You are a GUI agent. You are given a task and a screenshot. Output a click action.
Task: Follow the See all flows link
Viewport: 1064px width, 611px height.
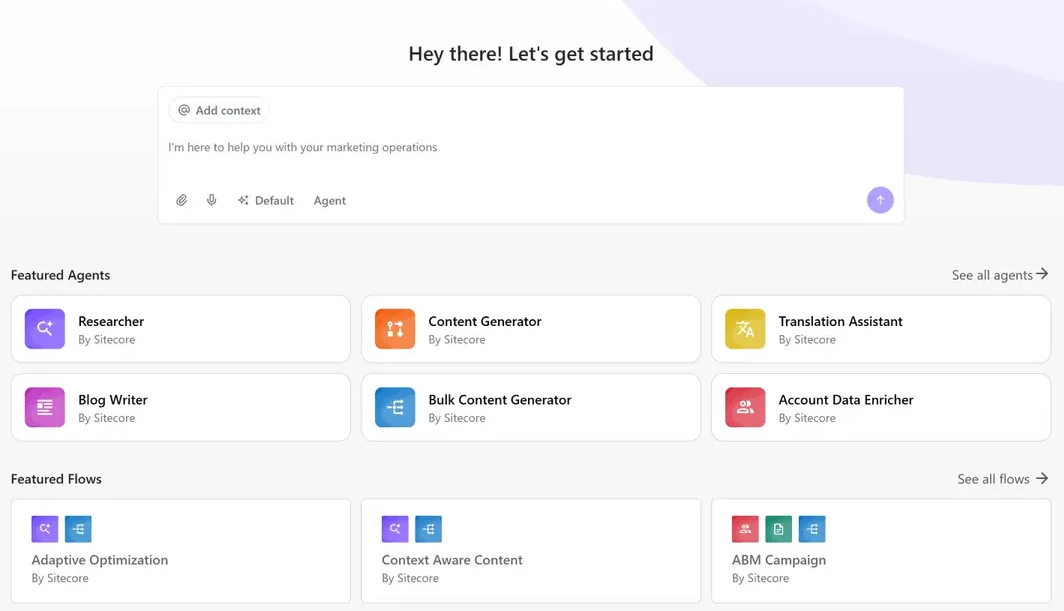(x=1001, y=478)
